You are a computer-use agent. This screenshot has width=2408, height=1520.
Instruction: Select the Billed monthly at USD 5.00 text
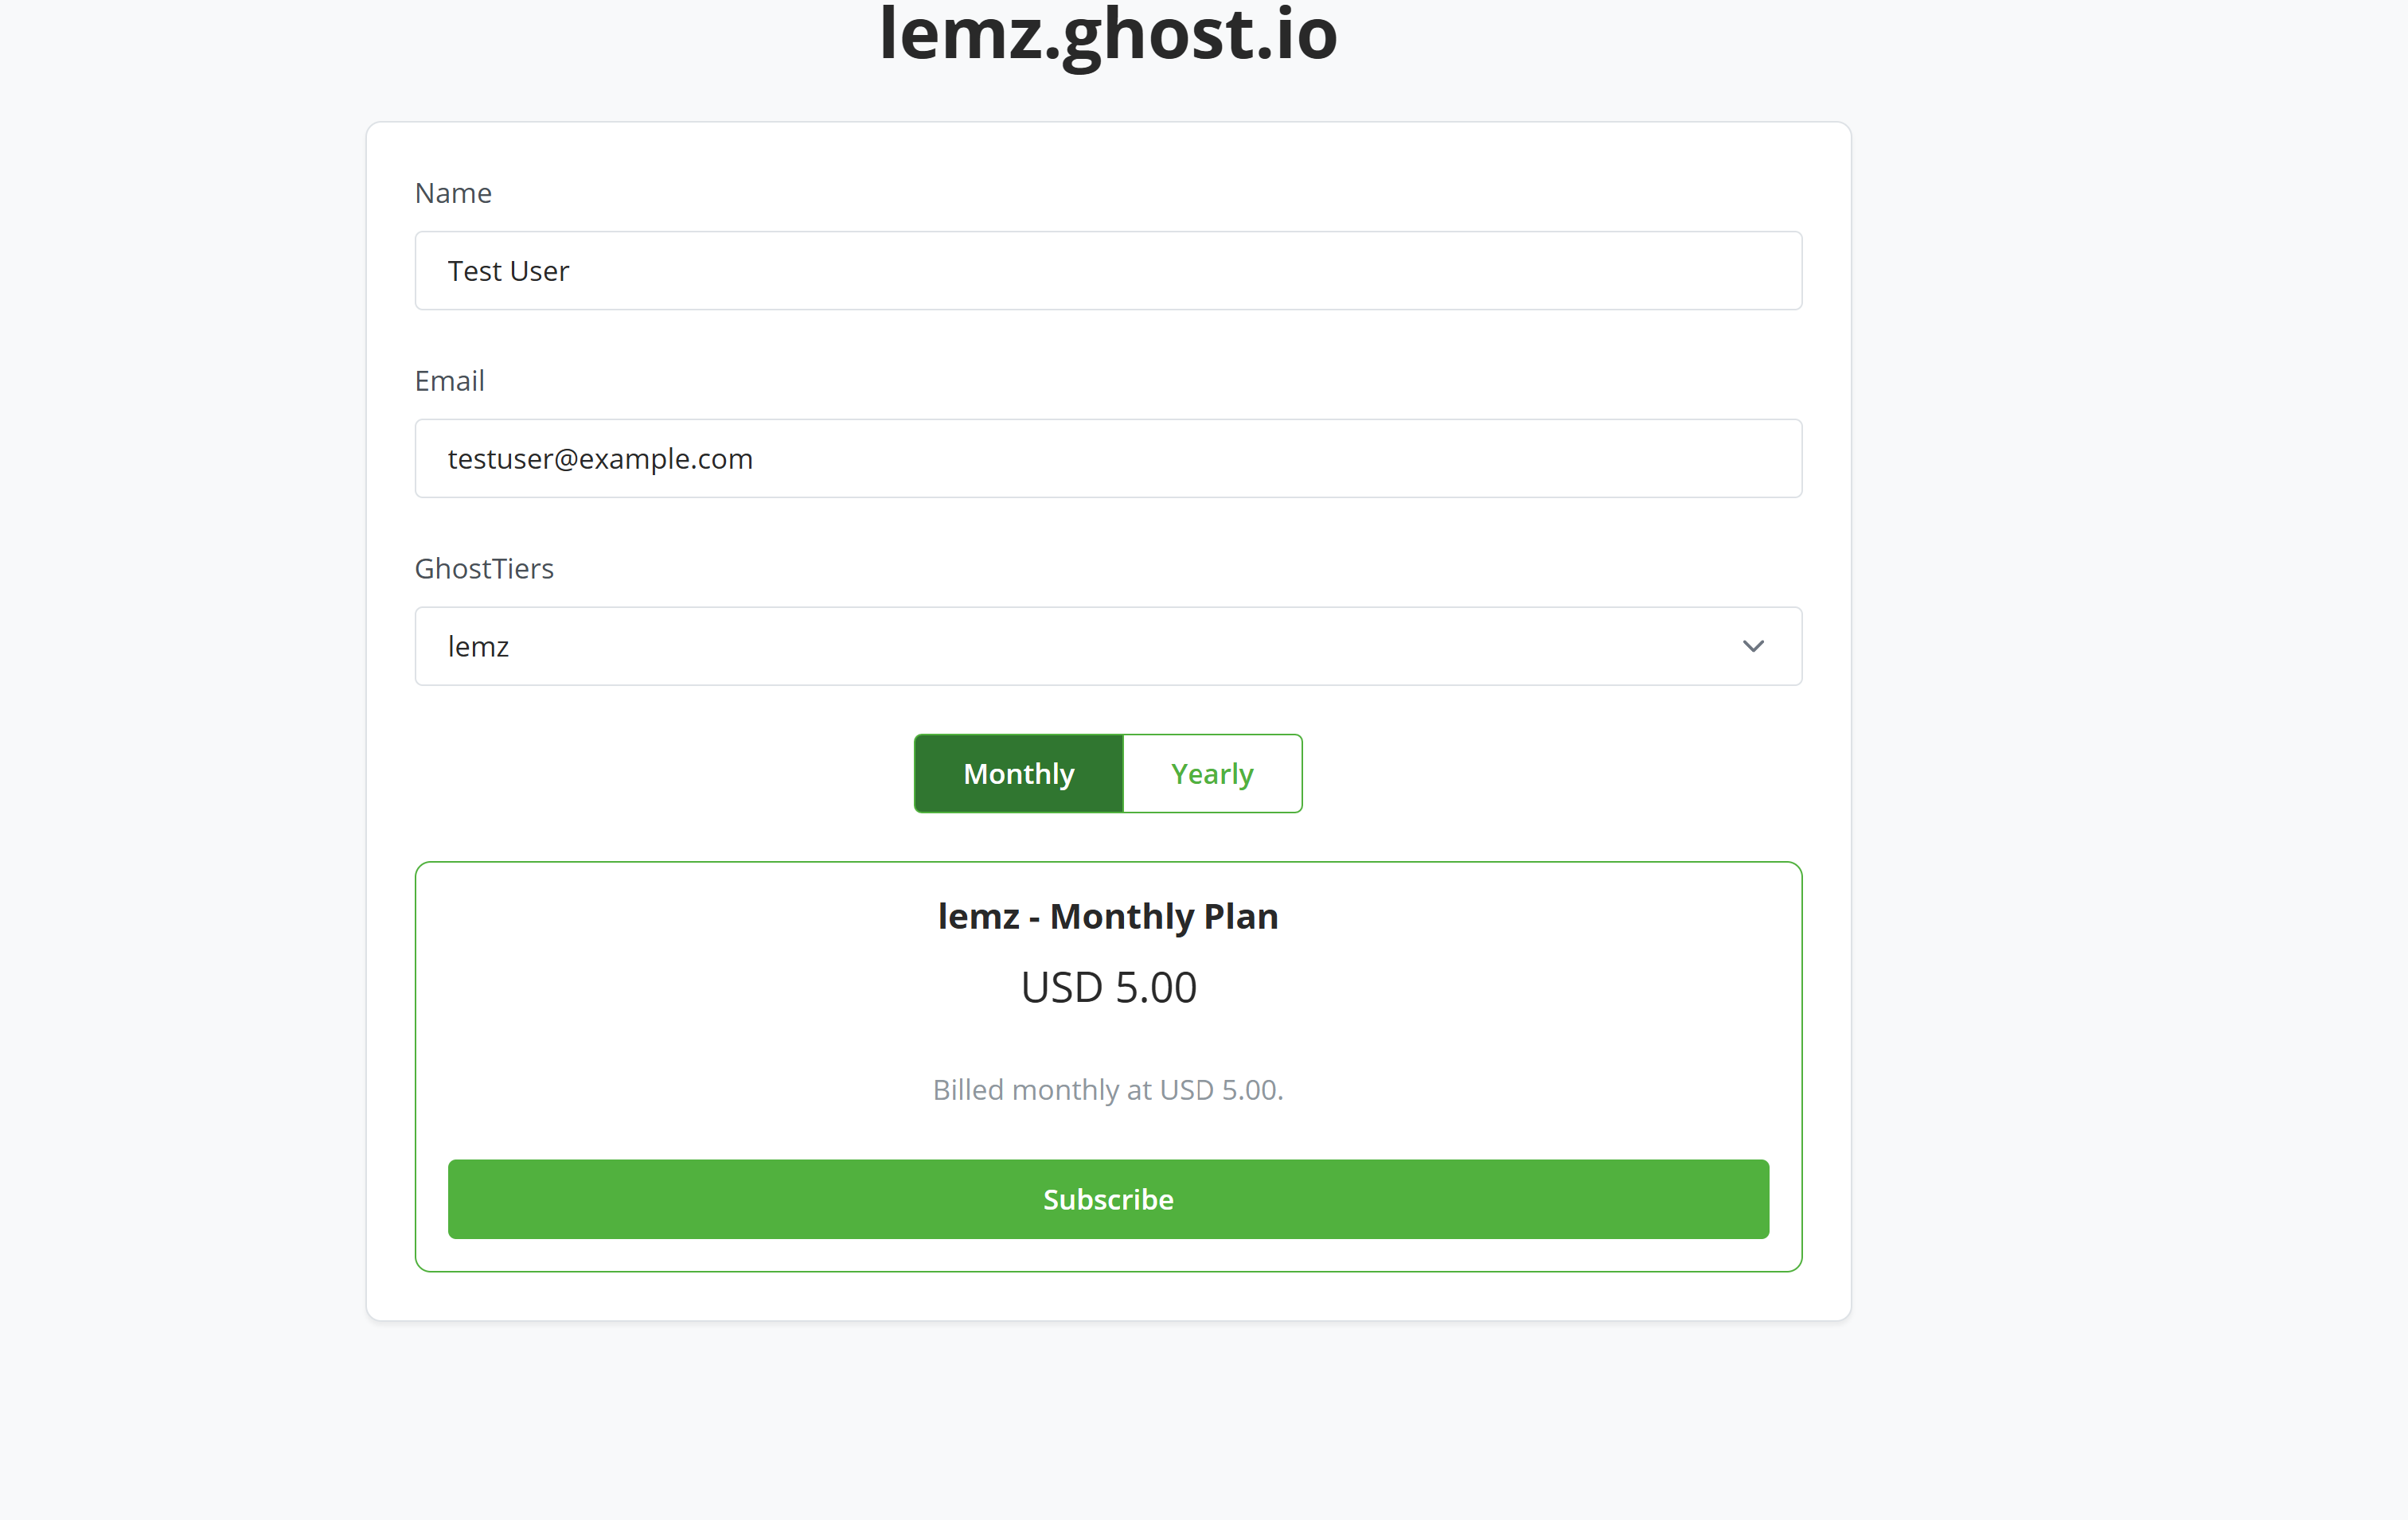[1107, 1089]
